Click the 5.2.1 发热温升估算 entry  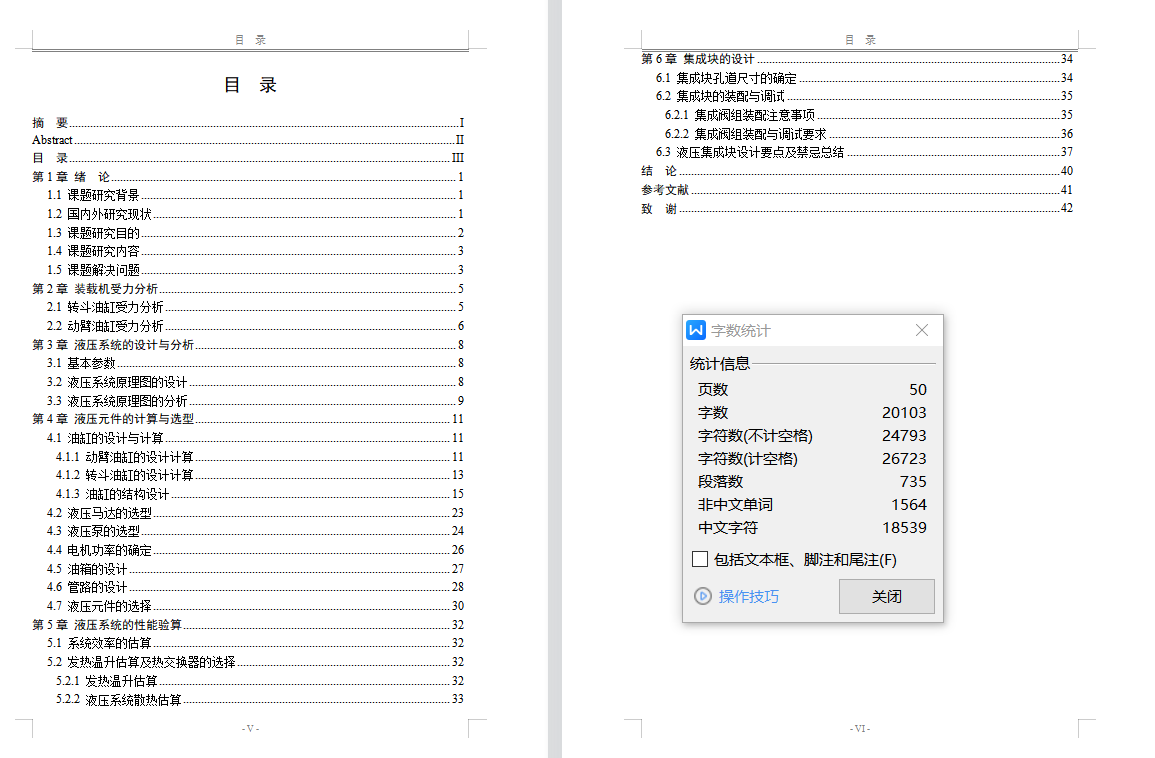point(260,681)
